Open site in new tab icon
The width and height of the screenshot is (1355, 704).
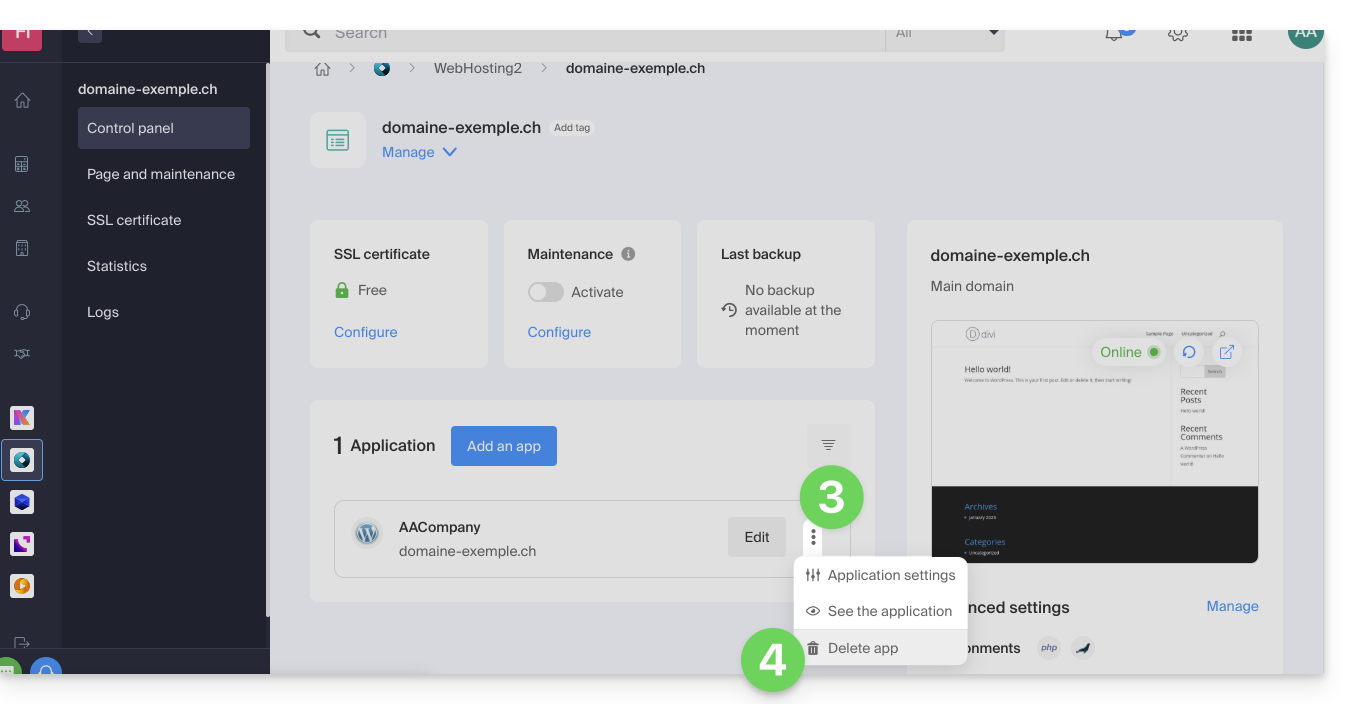(1226, 352)
